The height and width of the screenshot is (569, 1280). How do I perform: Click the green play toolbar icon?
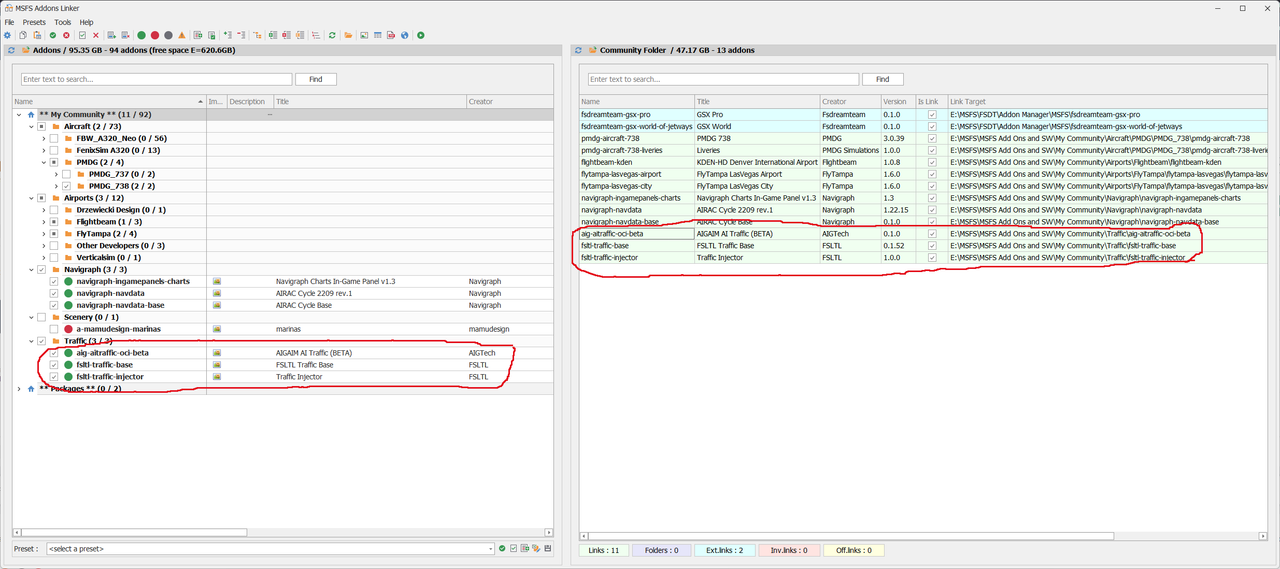tap(420, 35)
